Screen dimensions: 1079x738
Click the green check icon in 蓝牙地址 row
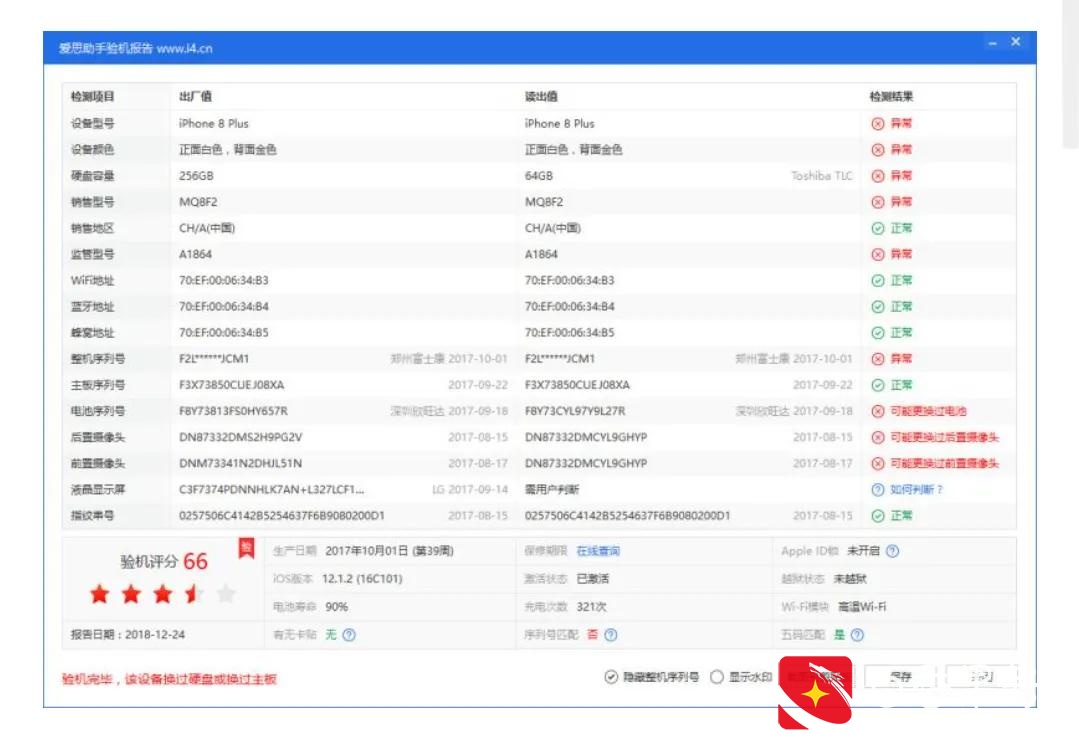click(877, 306)
